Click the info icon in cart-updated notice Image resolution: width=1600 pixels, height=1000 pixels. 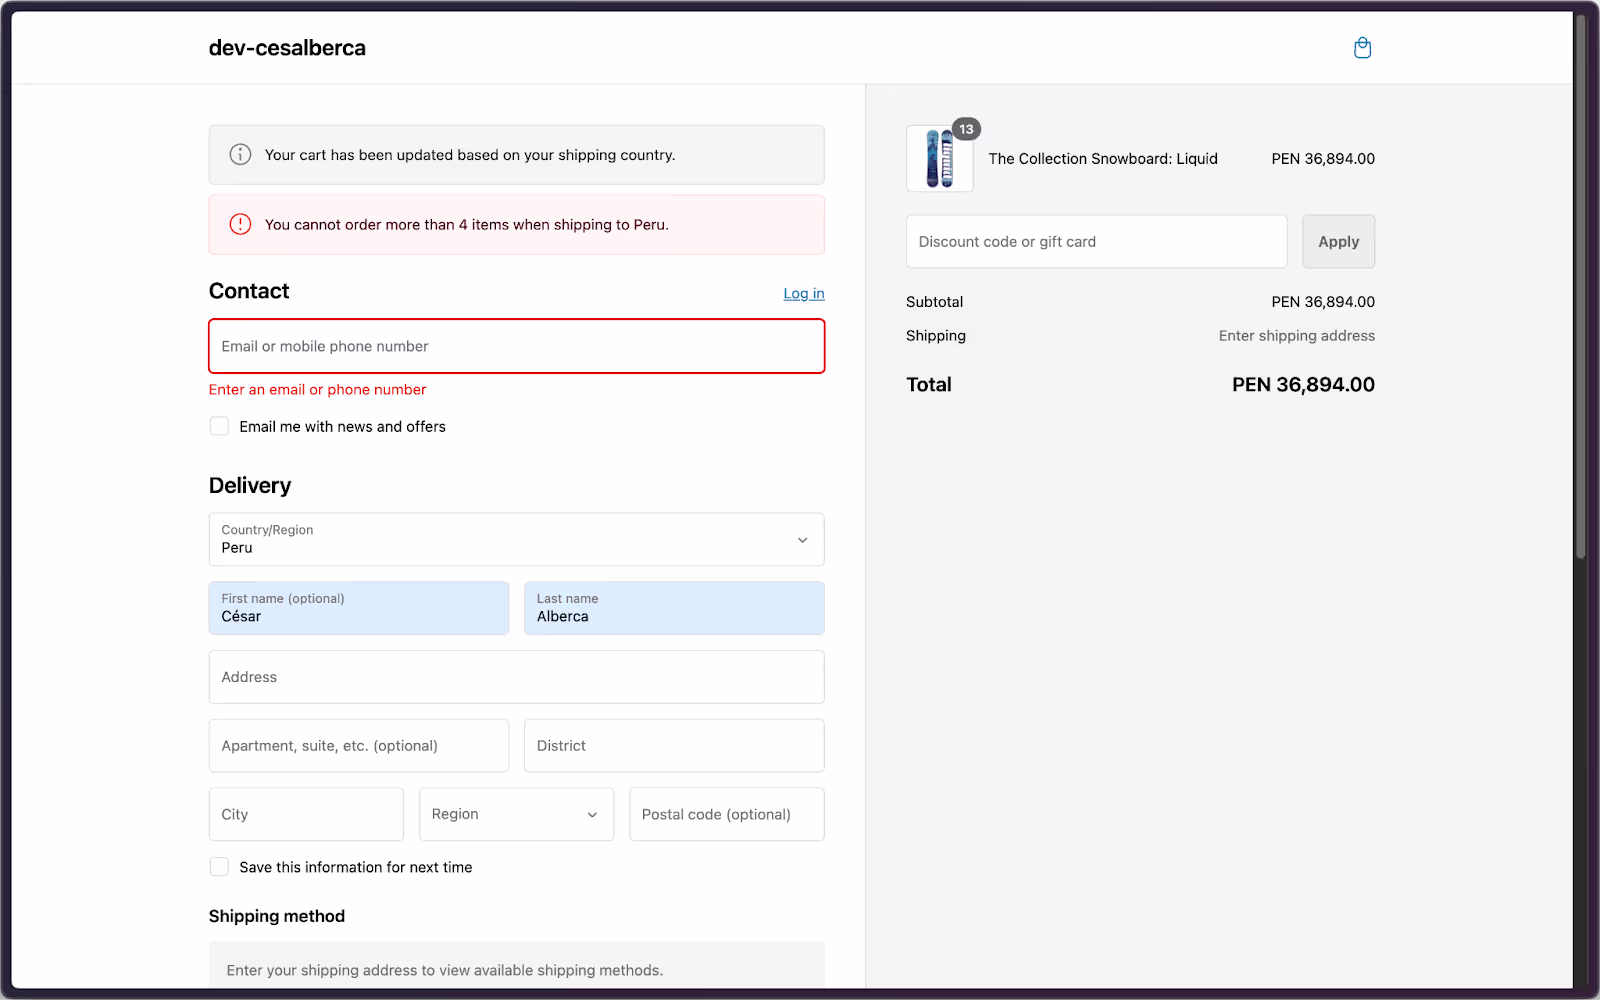[x=240, y=154]
